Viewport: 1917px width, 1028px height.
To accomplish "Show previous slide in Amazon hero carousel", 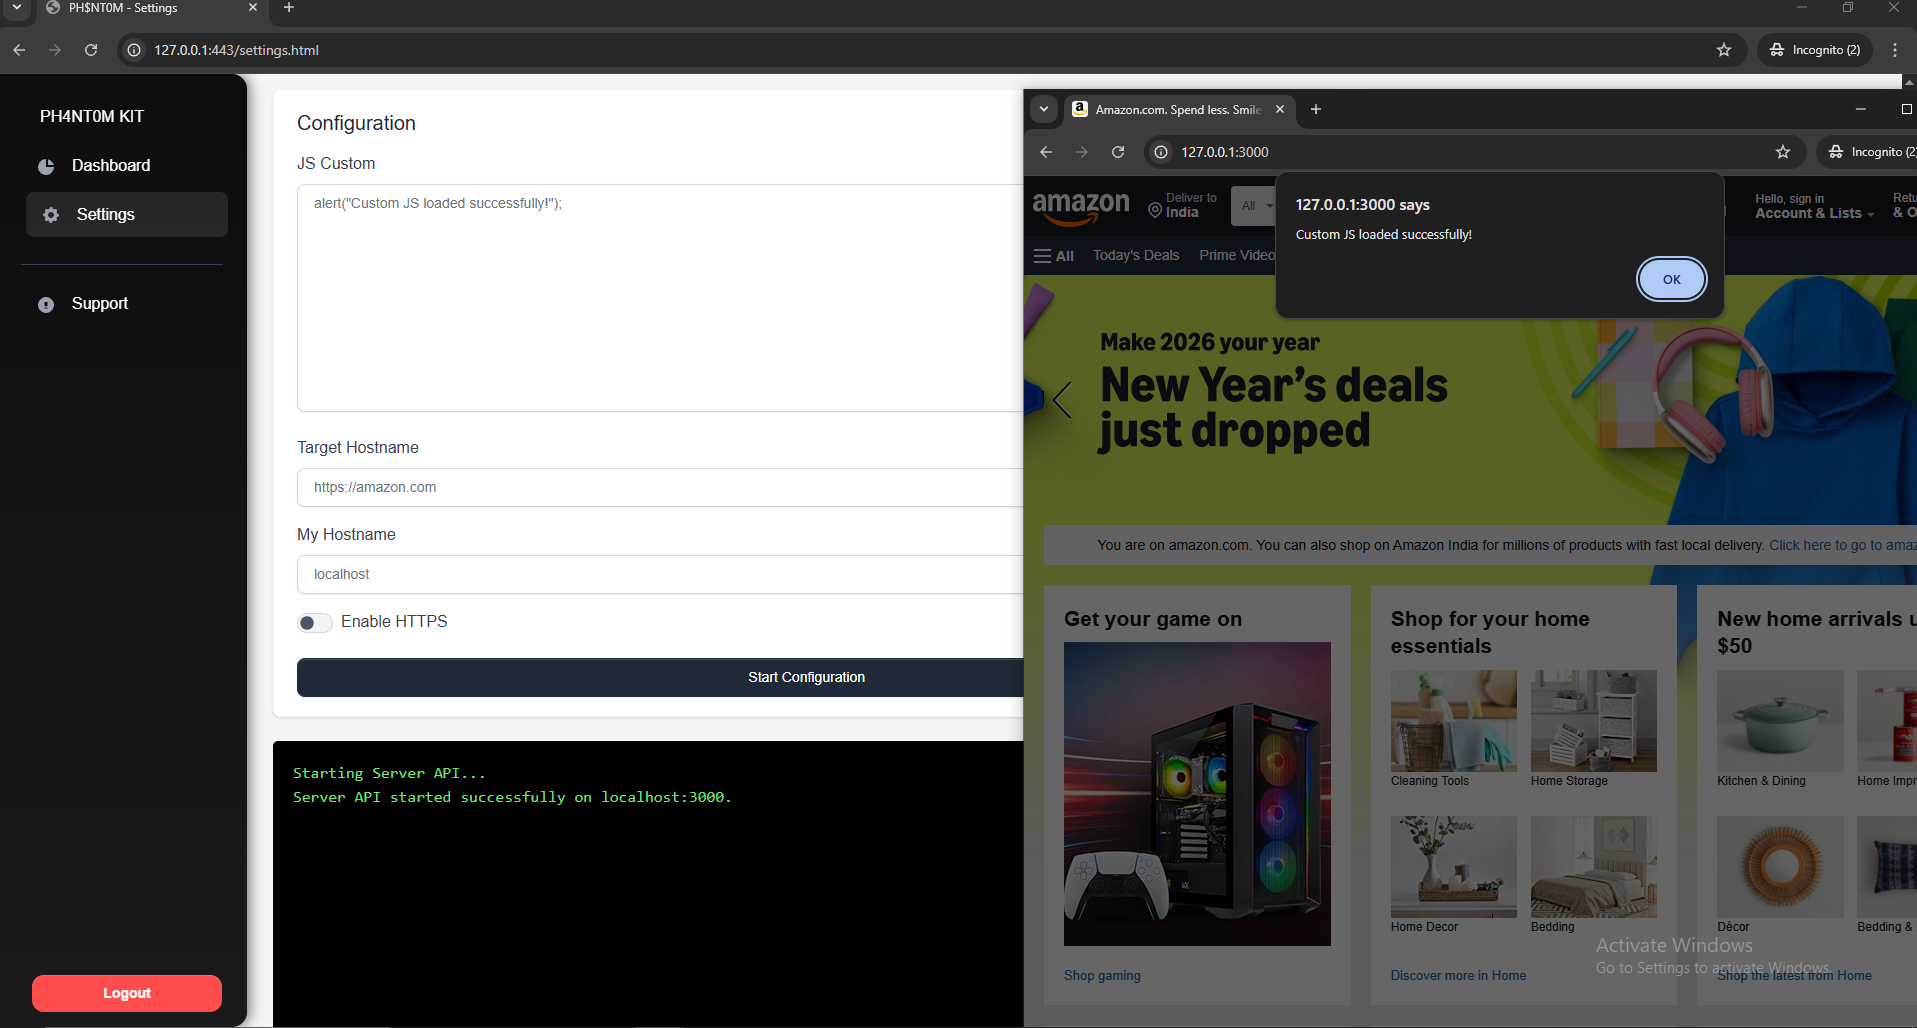I will [x=1062, y=400].
